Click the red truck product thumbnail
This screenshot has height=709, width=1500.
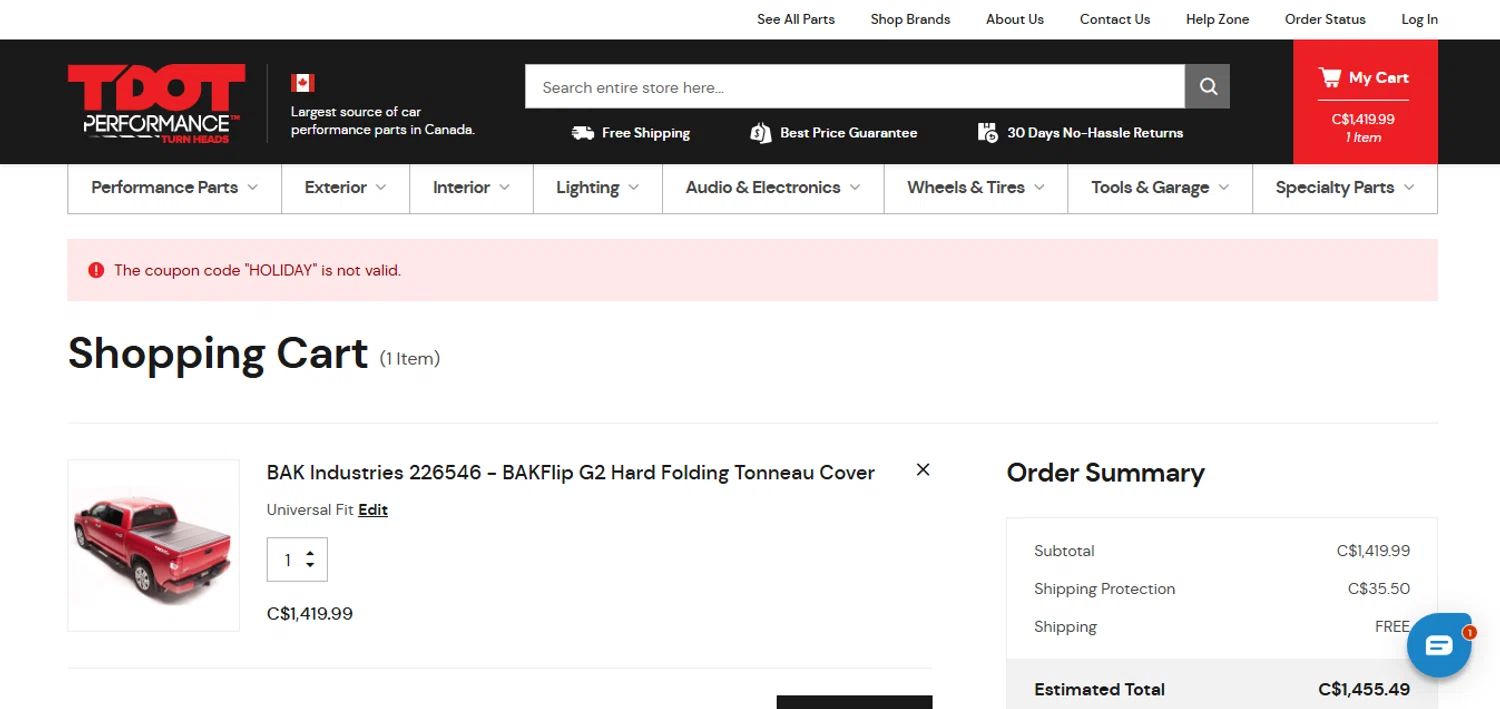153,545
